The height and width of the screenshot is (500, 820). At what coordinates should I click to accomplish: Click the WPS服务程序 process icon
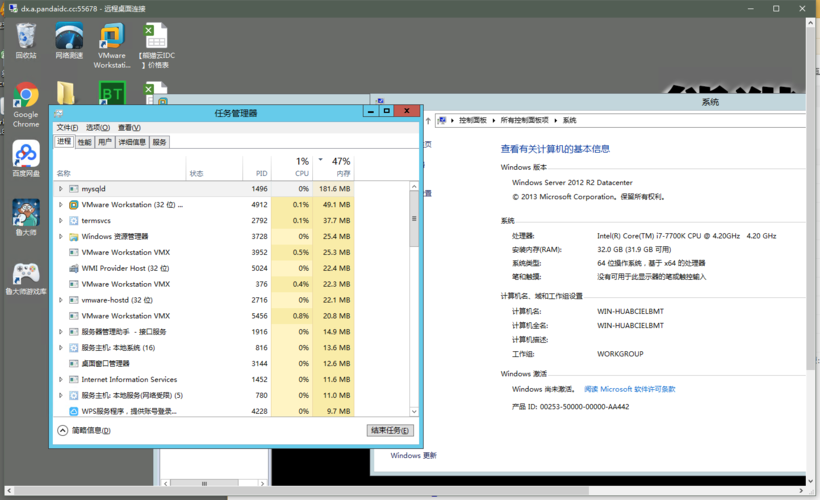click(x=74, y=411)
